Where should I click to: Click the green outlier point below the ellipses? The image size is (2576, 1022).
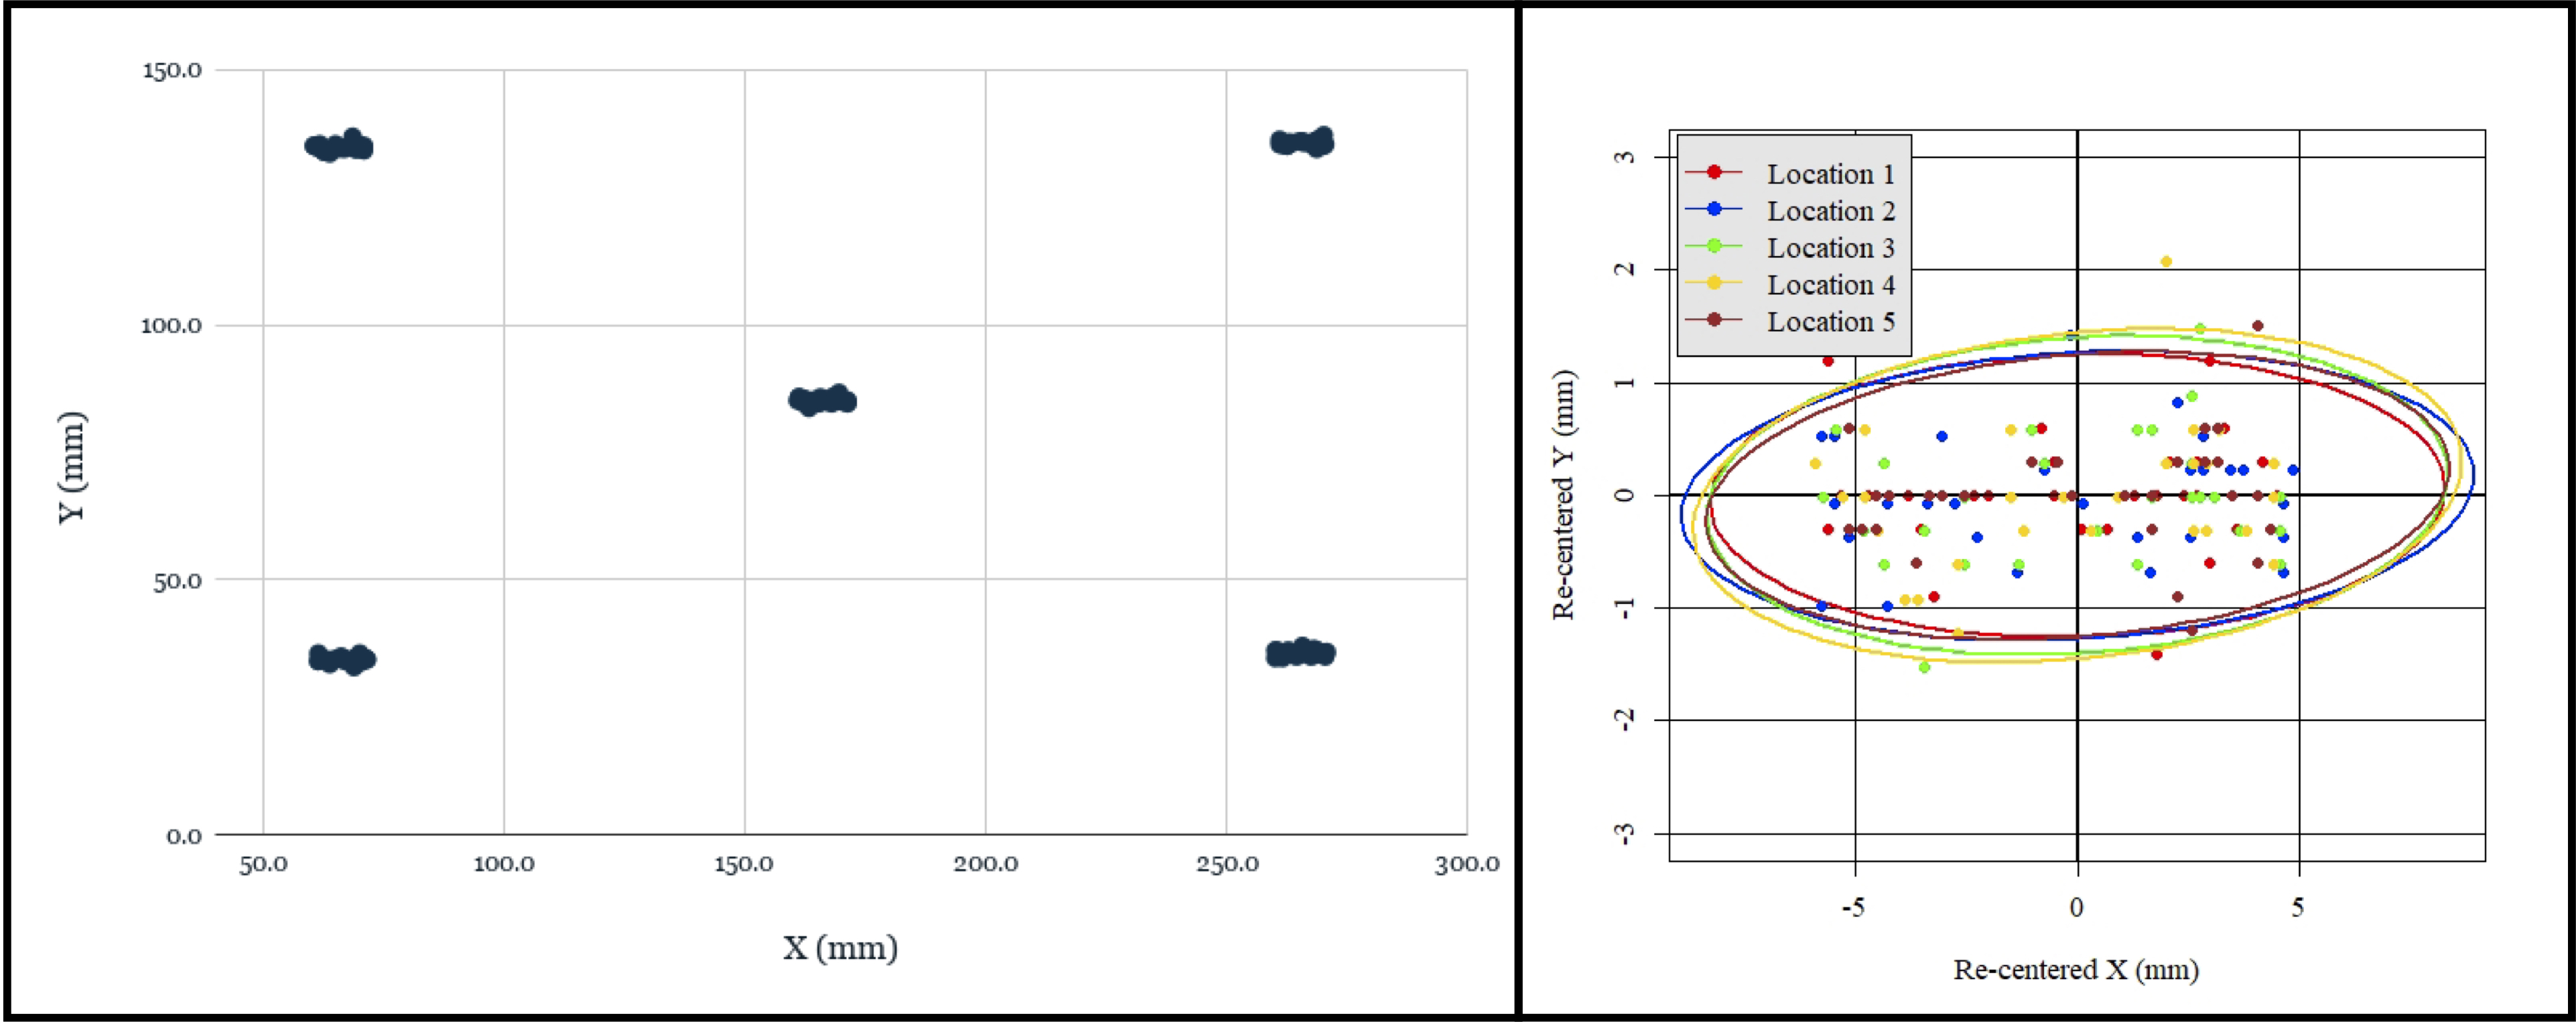(1924, 667)
